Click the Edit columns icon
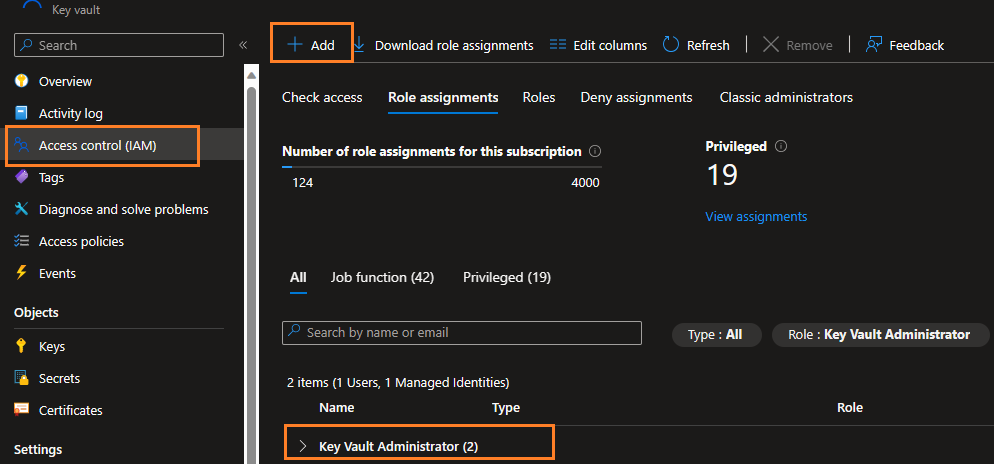Screen dimensions: 994x464 click(558, 45)
